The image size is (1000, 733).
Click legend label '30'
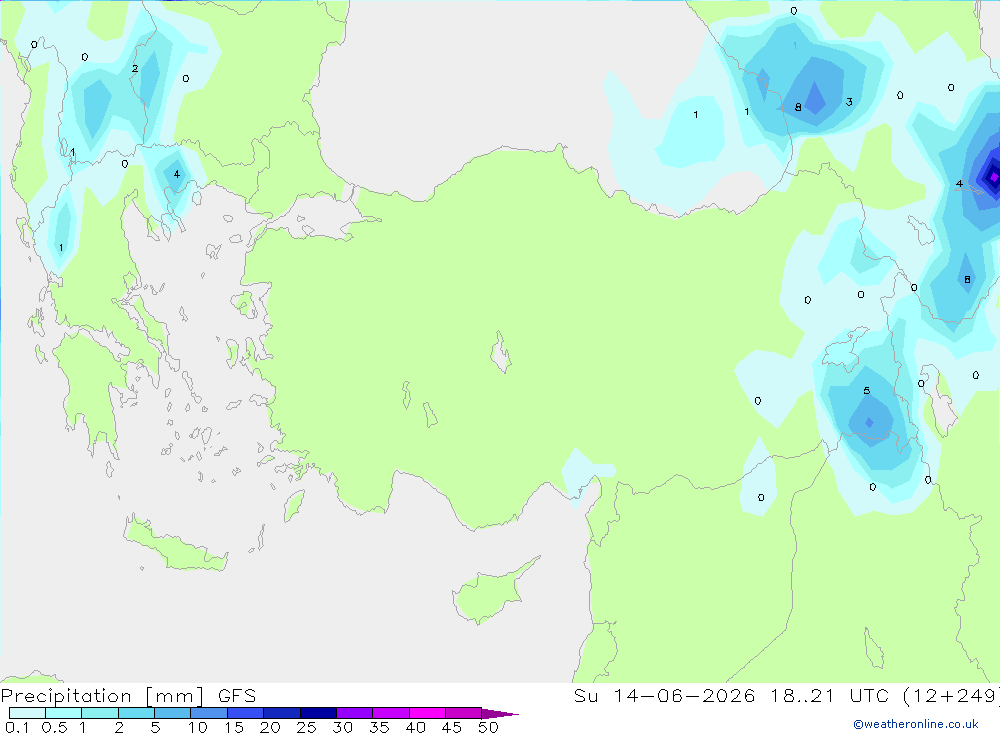tap(342, 727)
